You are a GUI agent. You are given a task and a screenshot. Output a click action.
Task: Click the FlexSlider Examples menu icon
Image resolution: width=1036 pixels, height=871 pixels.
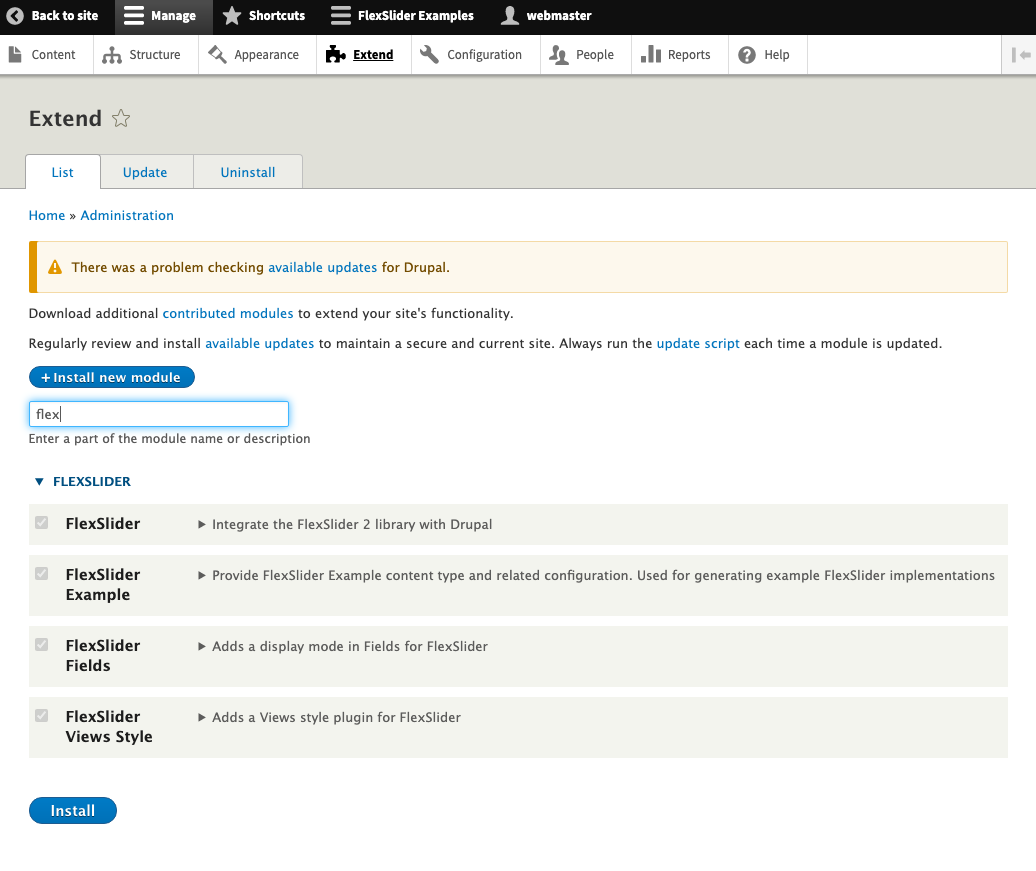(341, 16)
